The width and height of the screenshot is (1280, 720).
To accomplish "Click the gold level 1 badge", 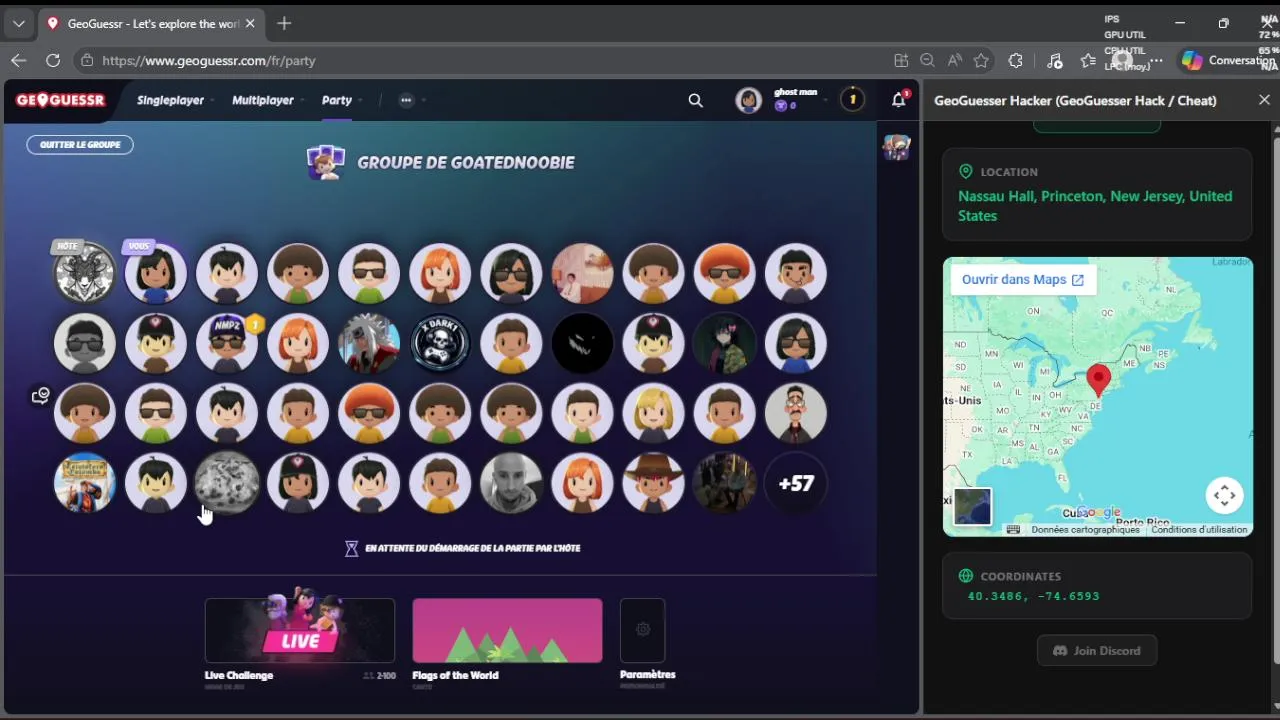I will tap(852, 99).
